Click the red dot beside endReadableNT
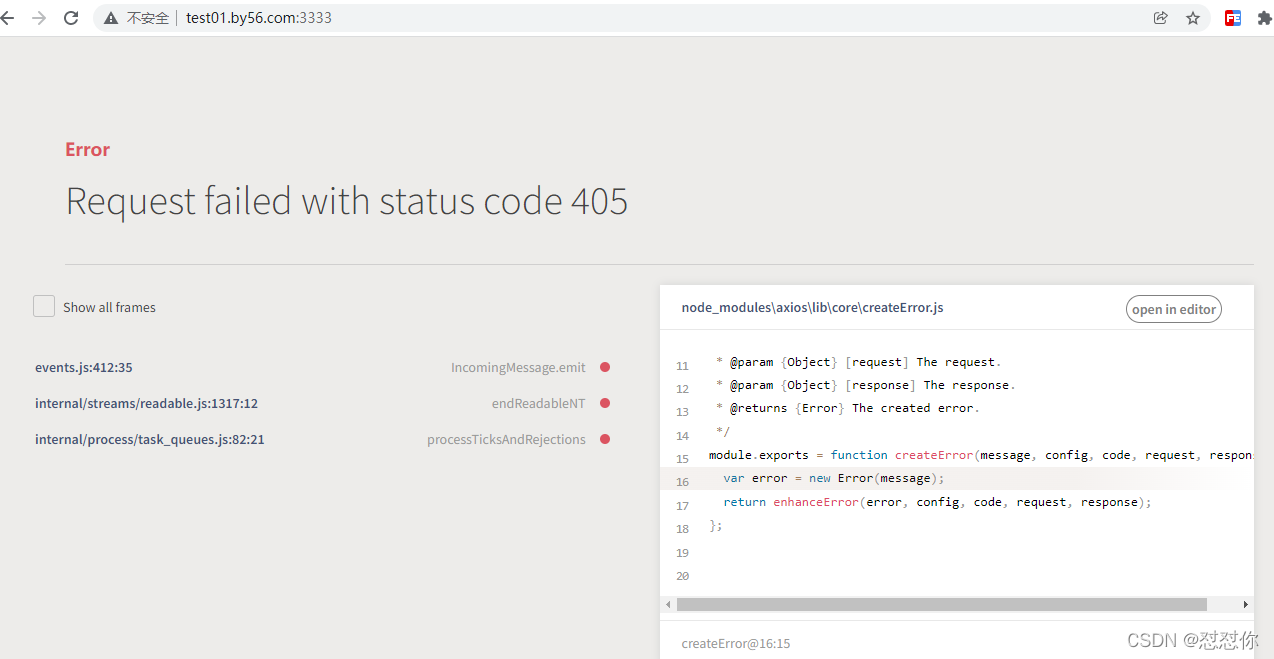This screenshot has width=1274, height=659. click(x=605, y=403)
